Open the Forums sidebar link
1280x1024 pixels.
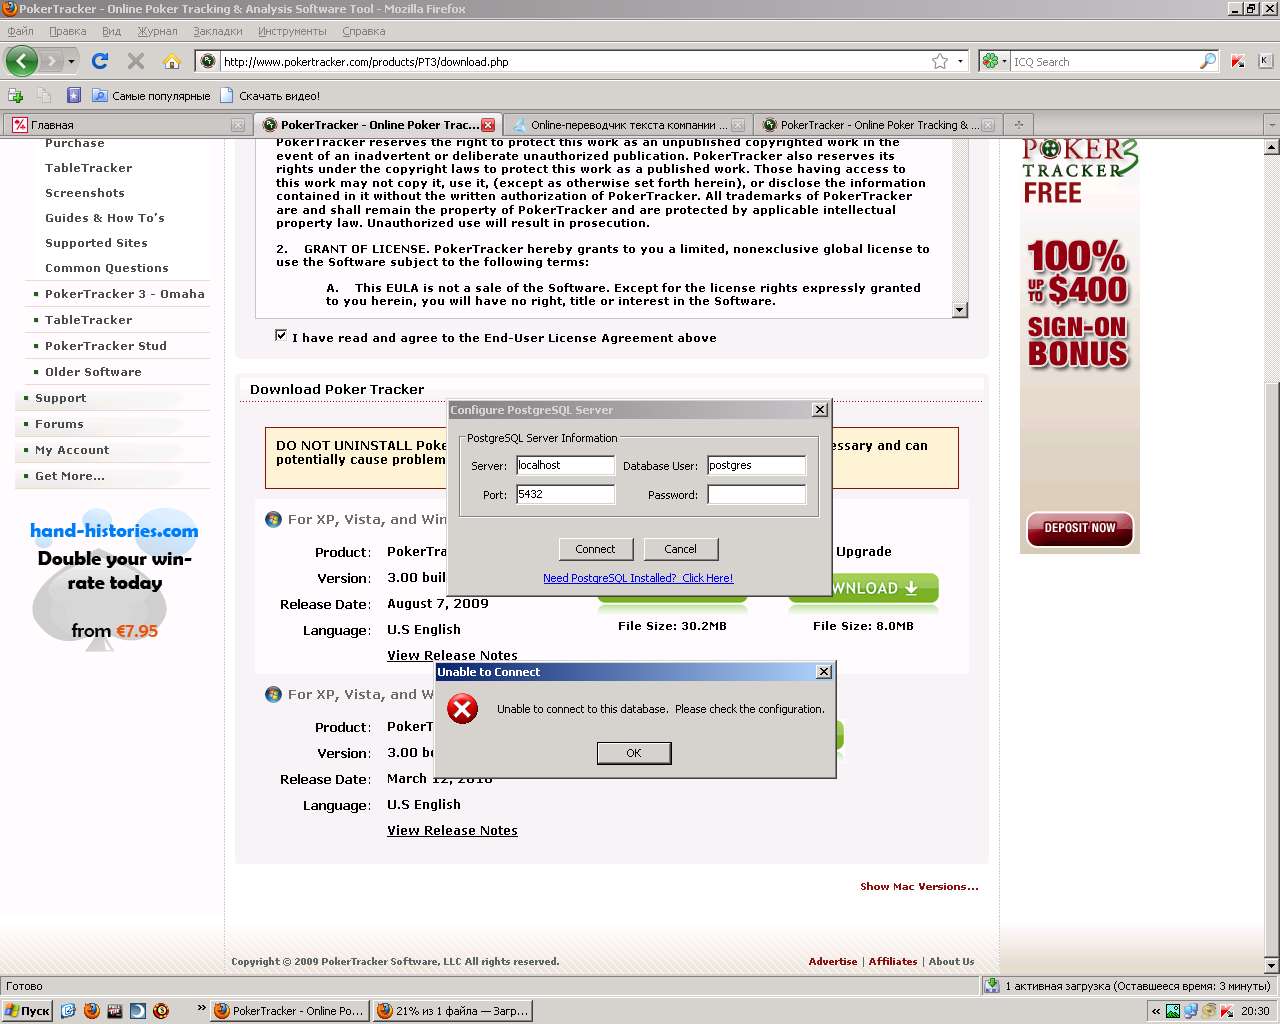(59, 424)
